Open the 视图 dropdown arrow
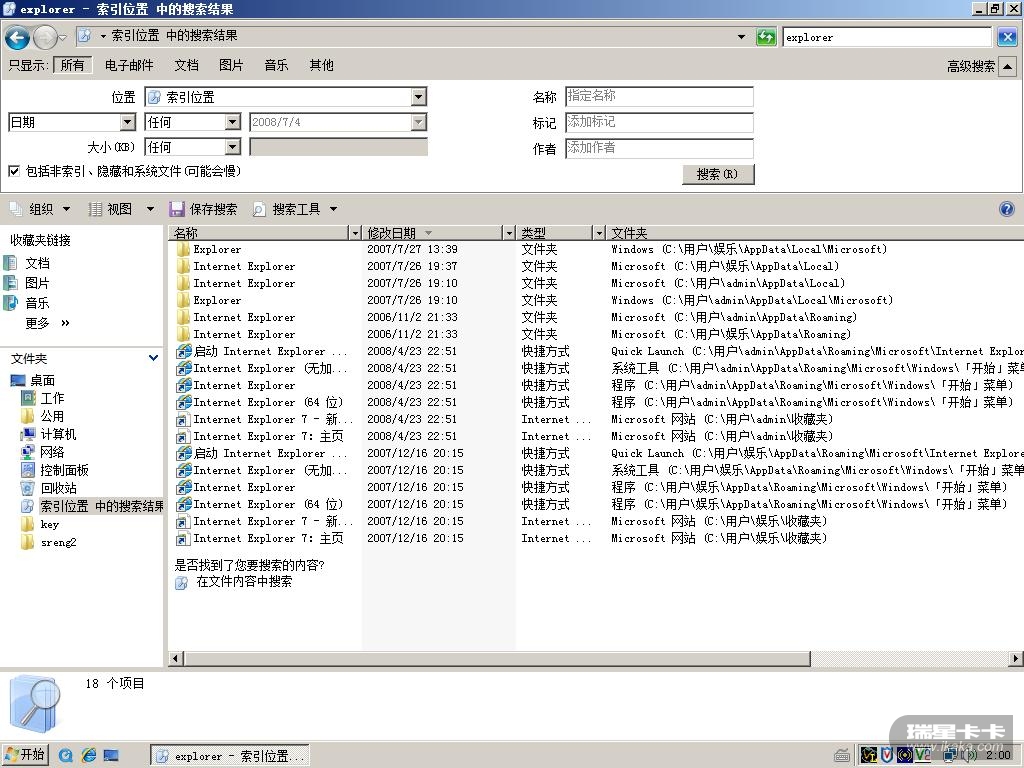1024x768 pixels. 150,209
